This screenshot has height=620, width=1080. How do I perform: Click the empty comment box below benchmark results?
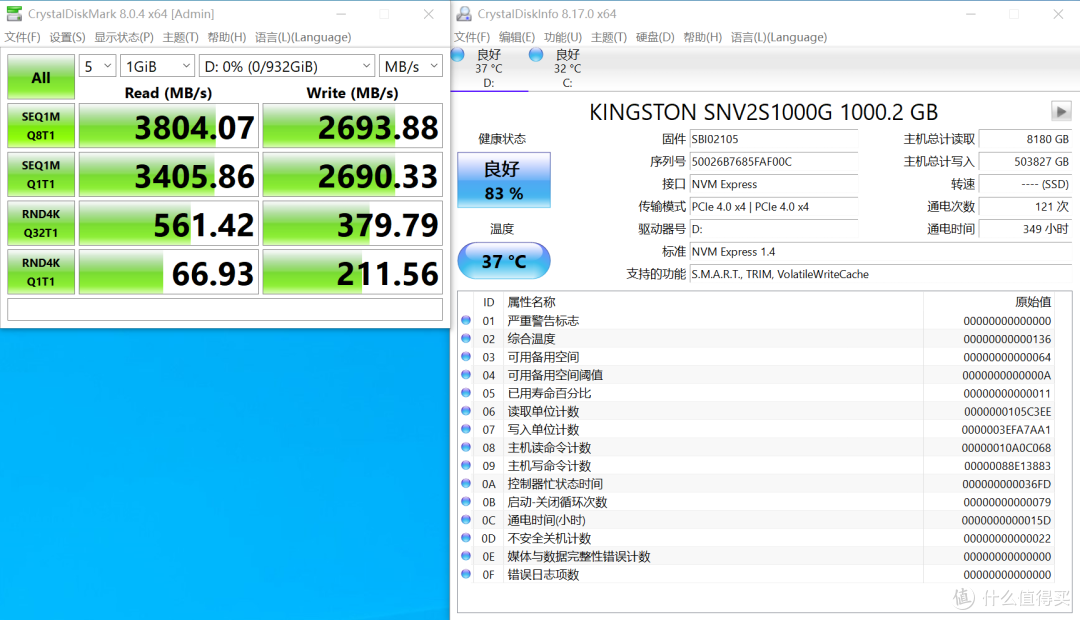pyautogui.click(x=225, y=309)
